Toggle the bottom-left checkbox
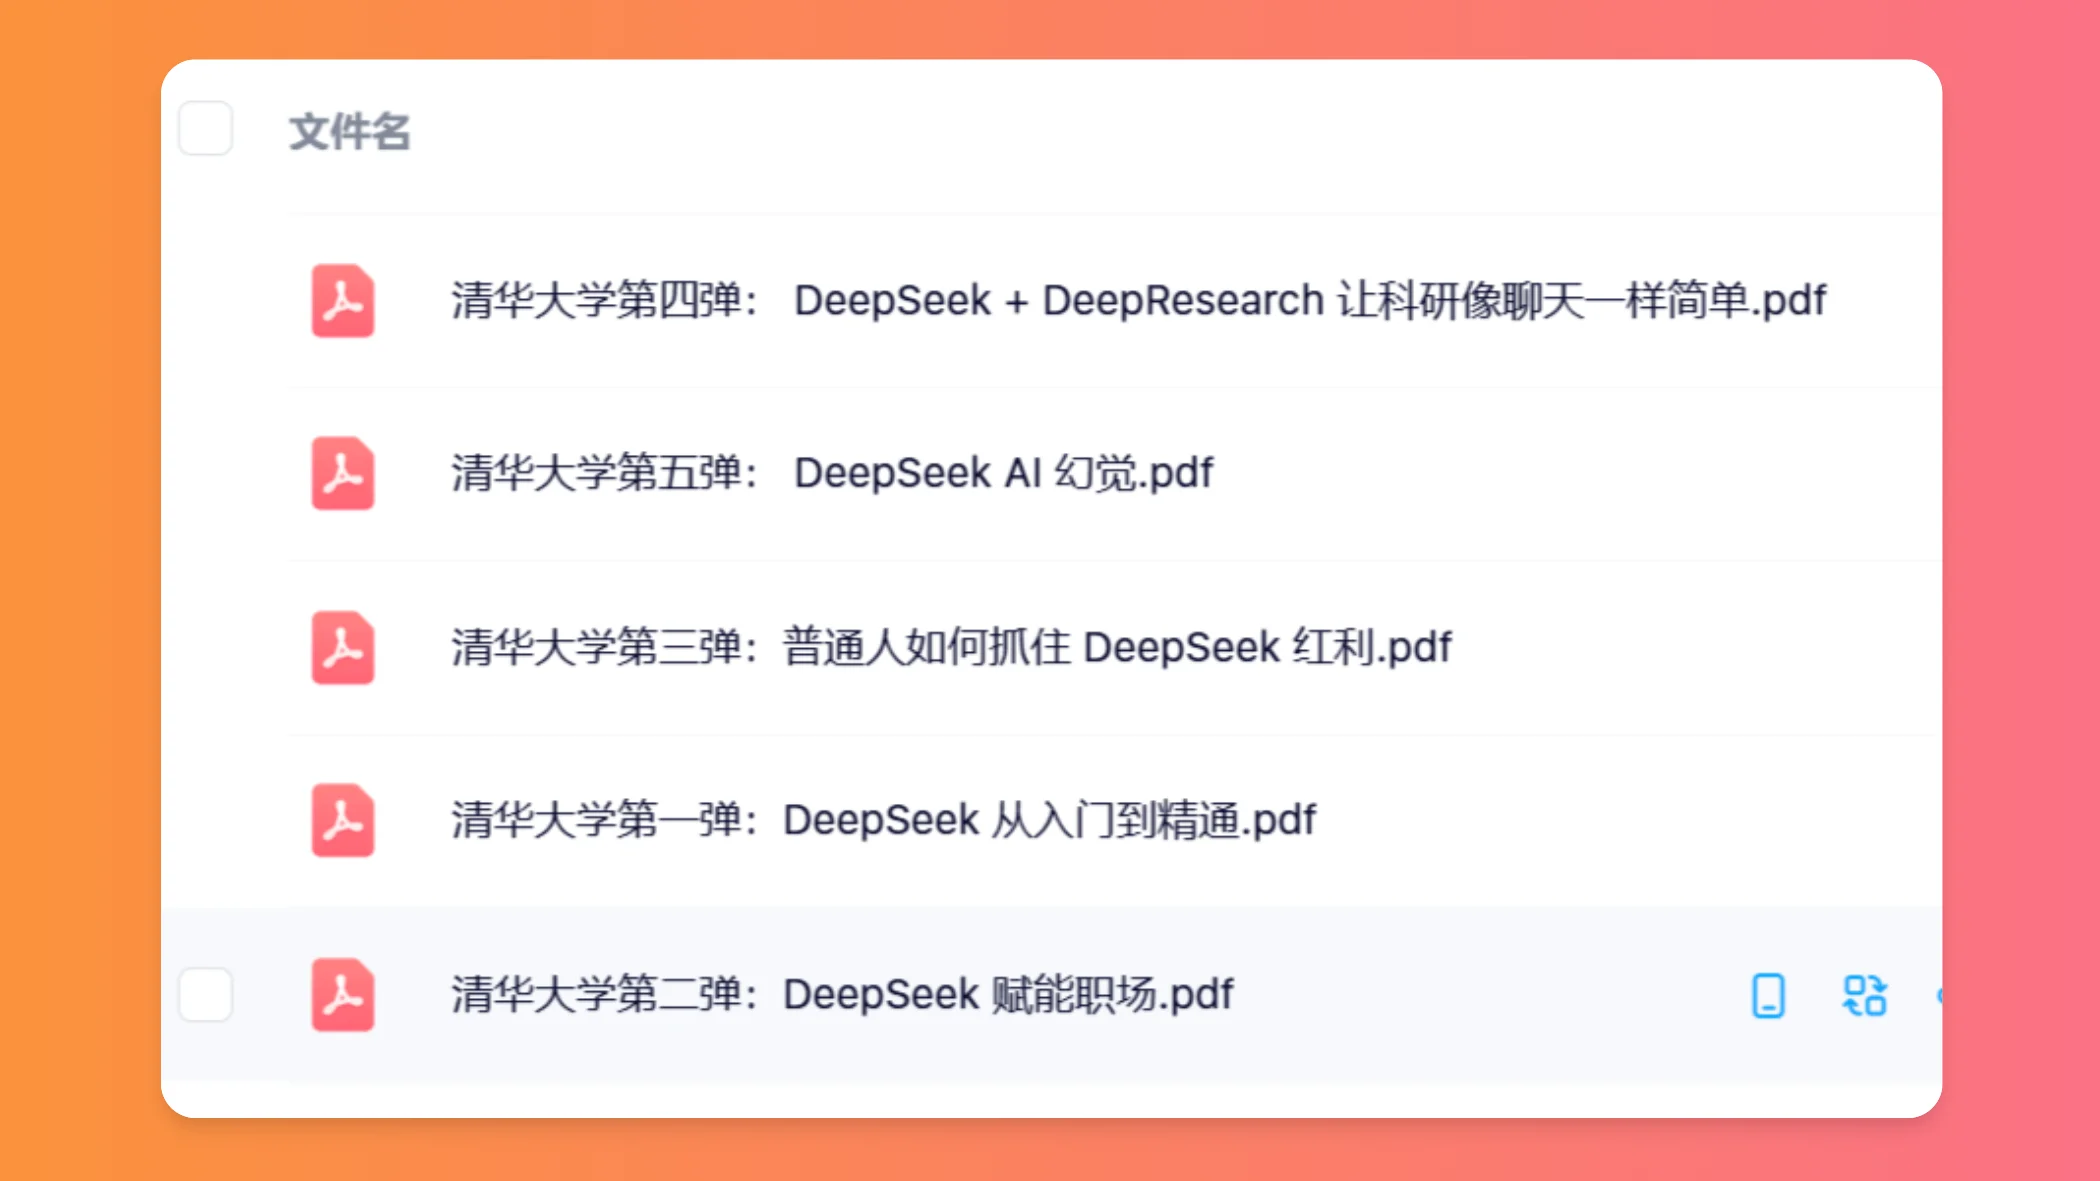This screenshot has height=1181, width=2100. (206, 994)
